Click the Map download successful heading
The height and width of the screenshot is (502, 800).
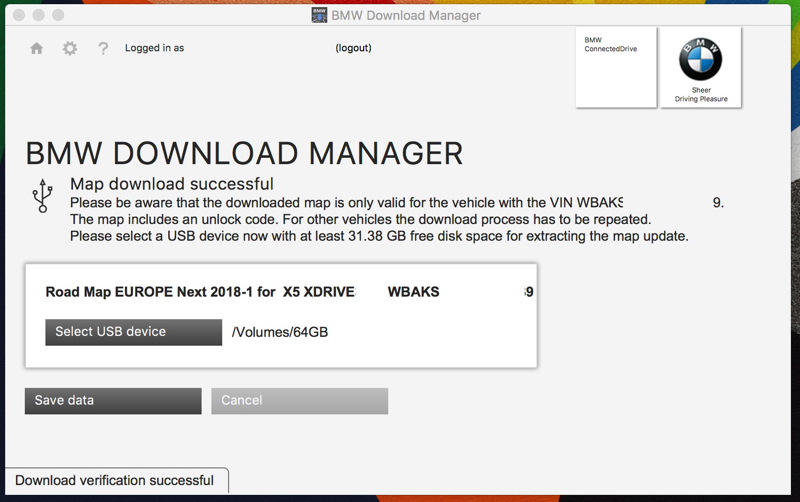click(171, 184)
